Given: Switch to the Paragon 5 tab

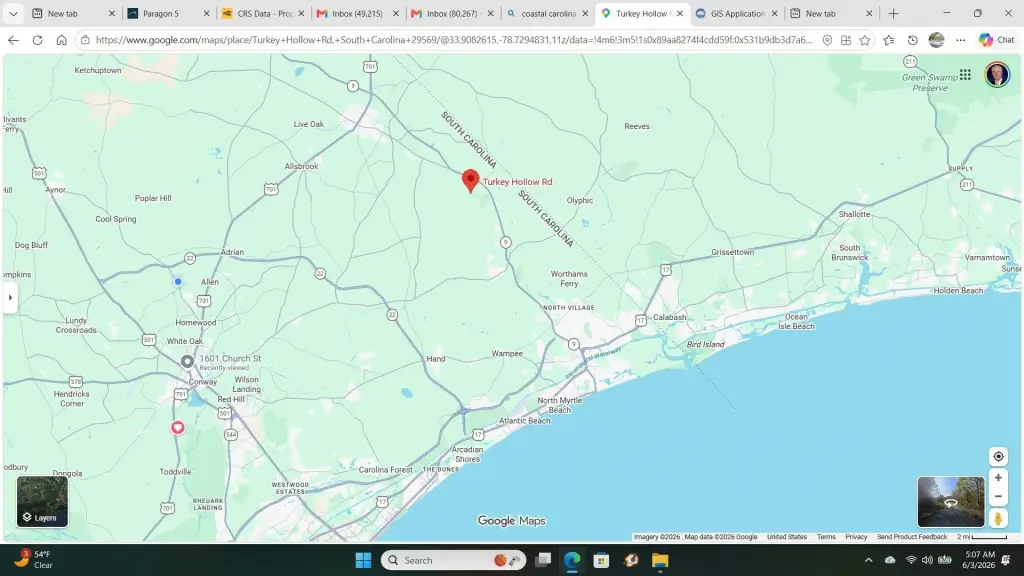Looking at the screenshot, I should [169, 13].
